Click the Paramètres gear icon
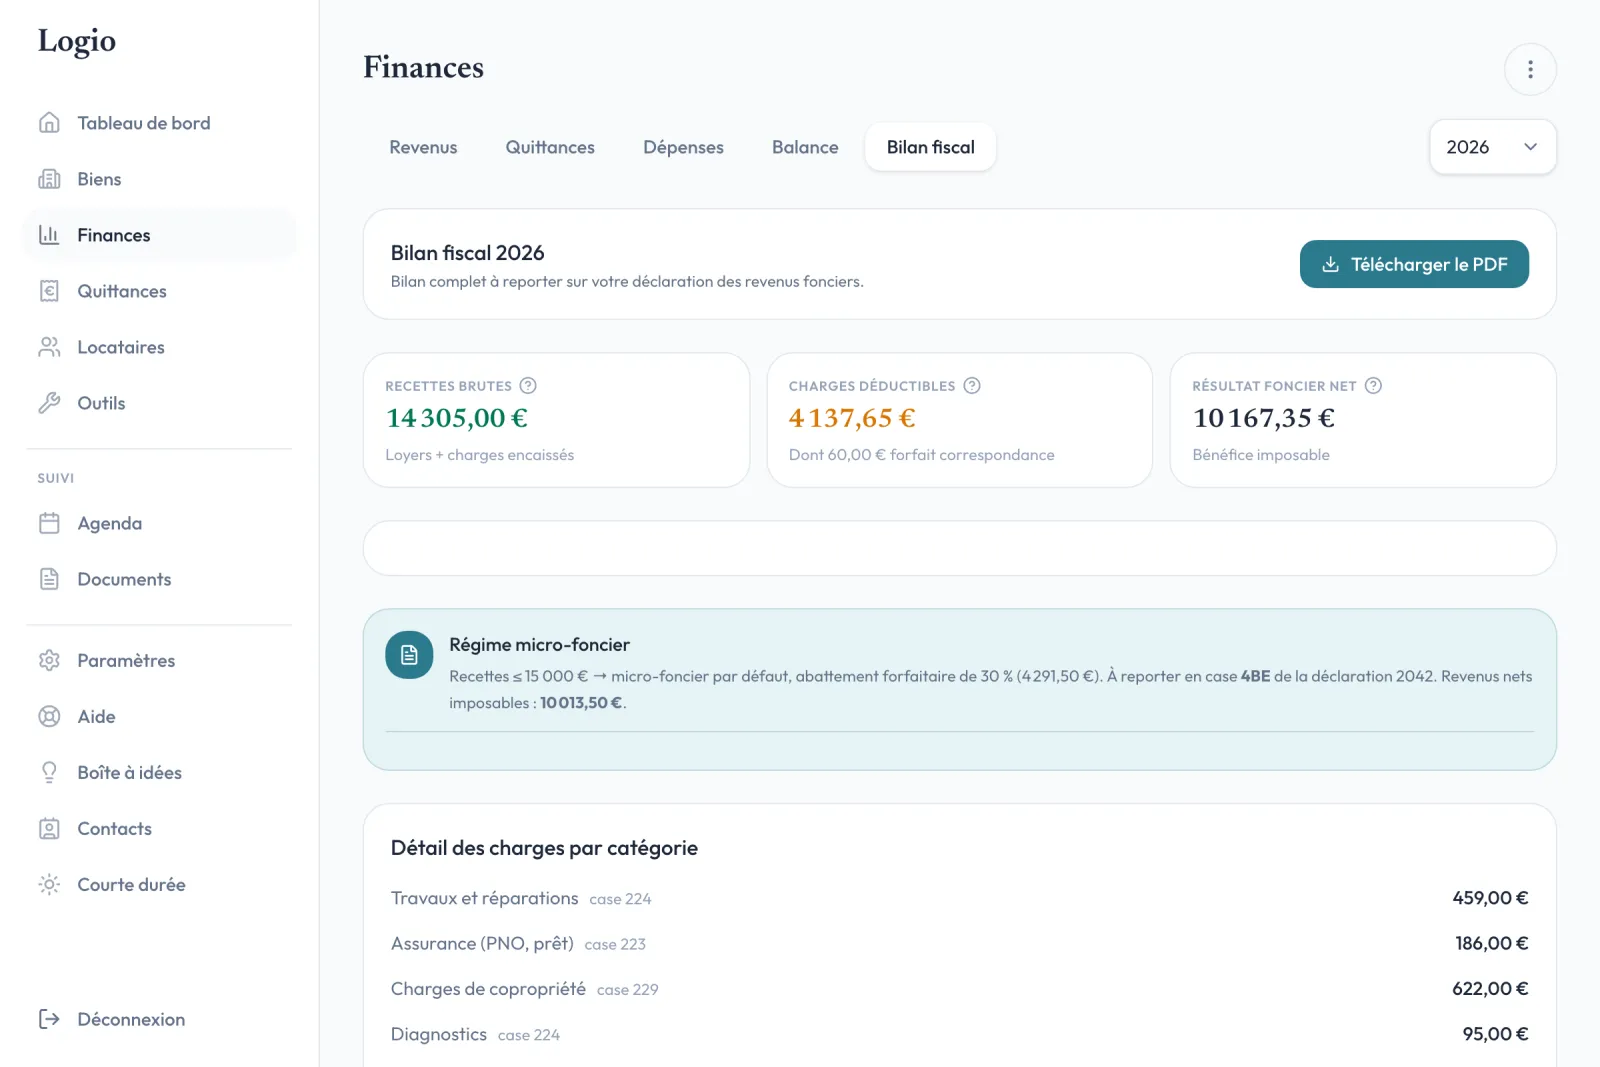The height and width of the screenshot is (1067, 1600). point(49,660)
